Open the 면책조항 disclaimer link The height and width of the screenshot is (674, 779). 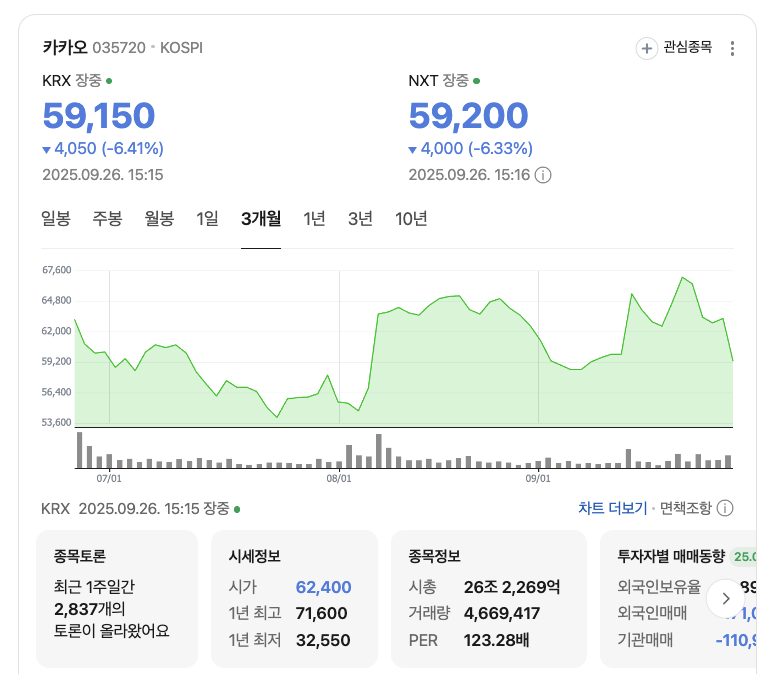coord(685,508)
